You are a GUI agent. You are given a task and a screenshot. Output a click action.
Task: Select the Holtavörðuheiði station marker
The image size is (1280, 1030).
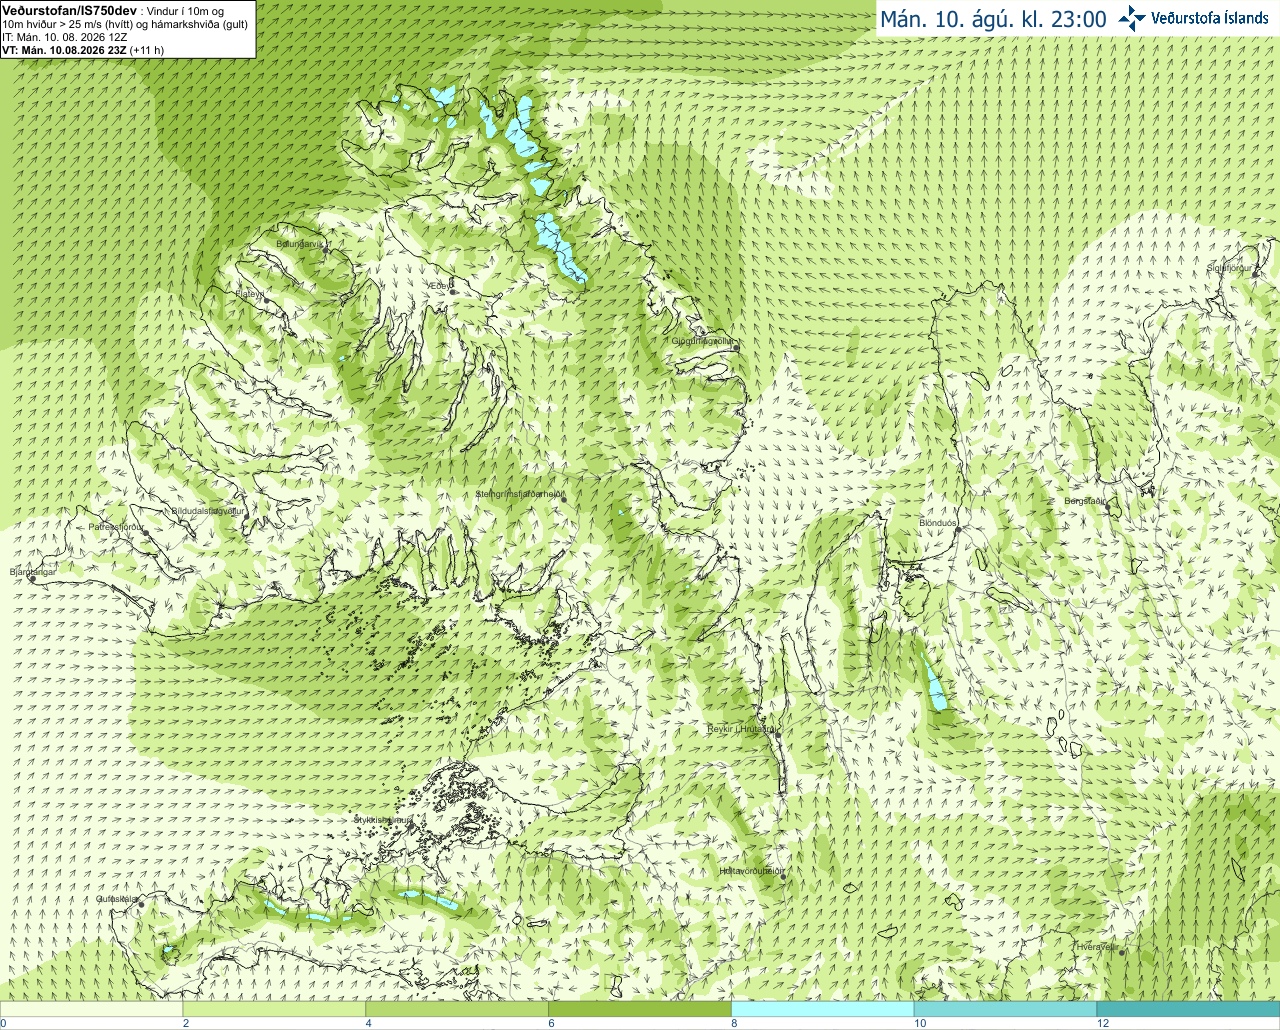click(x=783, y=877)
